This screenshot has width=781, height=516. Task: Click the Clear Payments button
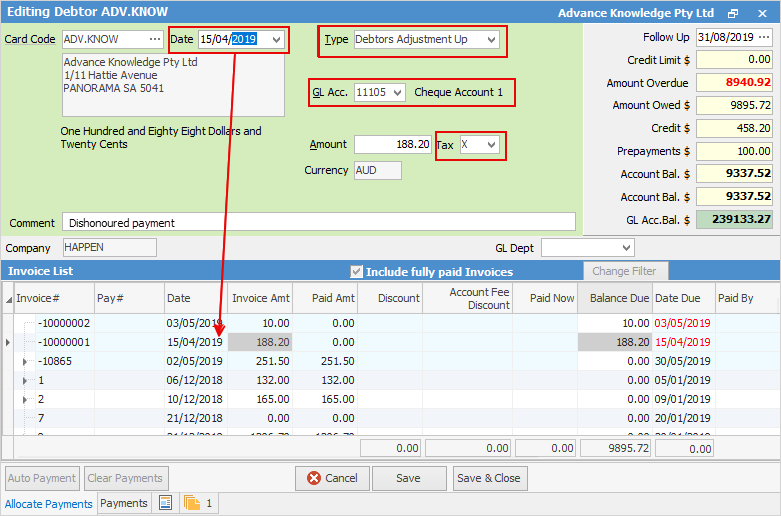[x=126, y=478]
